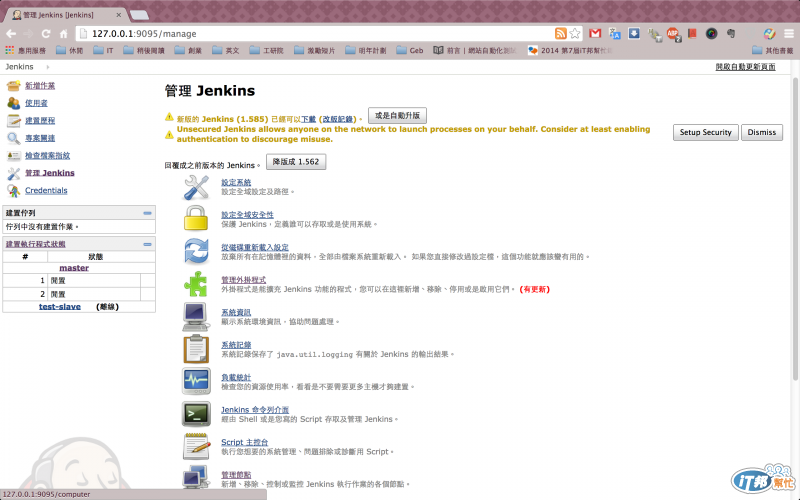Viewport: 800px width, 500px height.
Task: Click Jenkins breadcrumb link
Action: 19,67
